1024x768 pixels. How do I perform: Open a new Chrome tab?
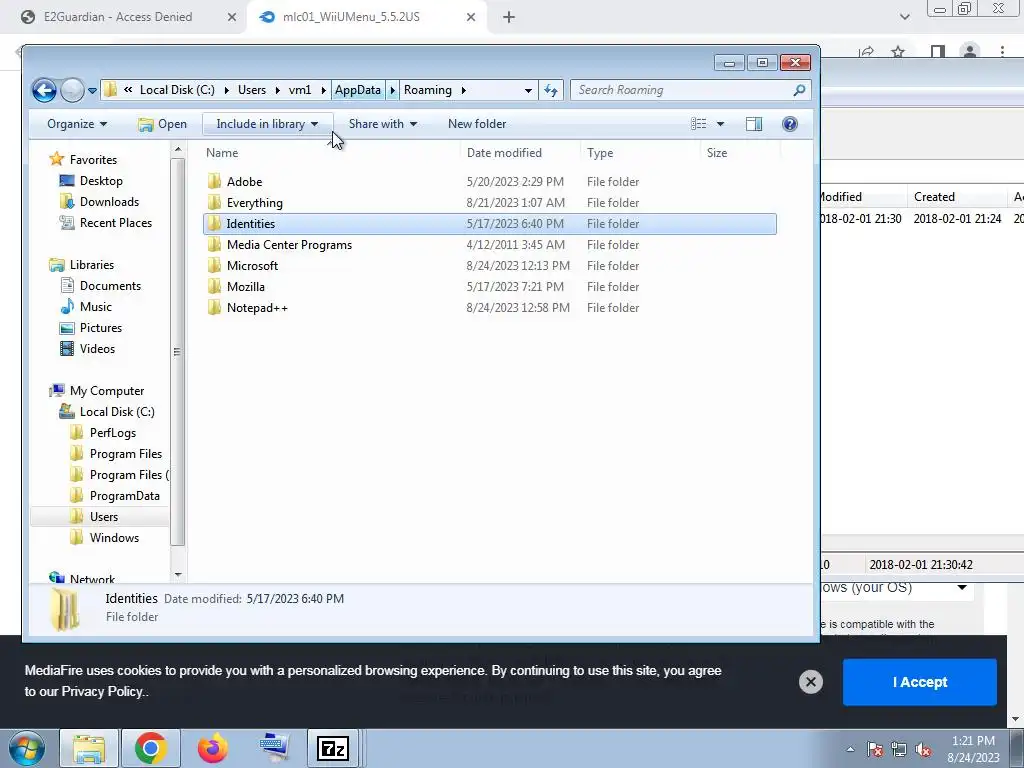coord(509,17)
